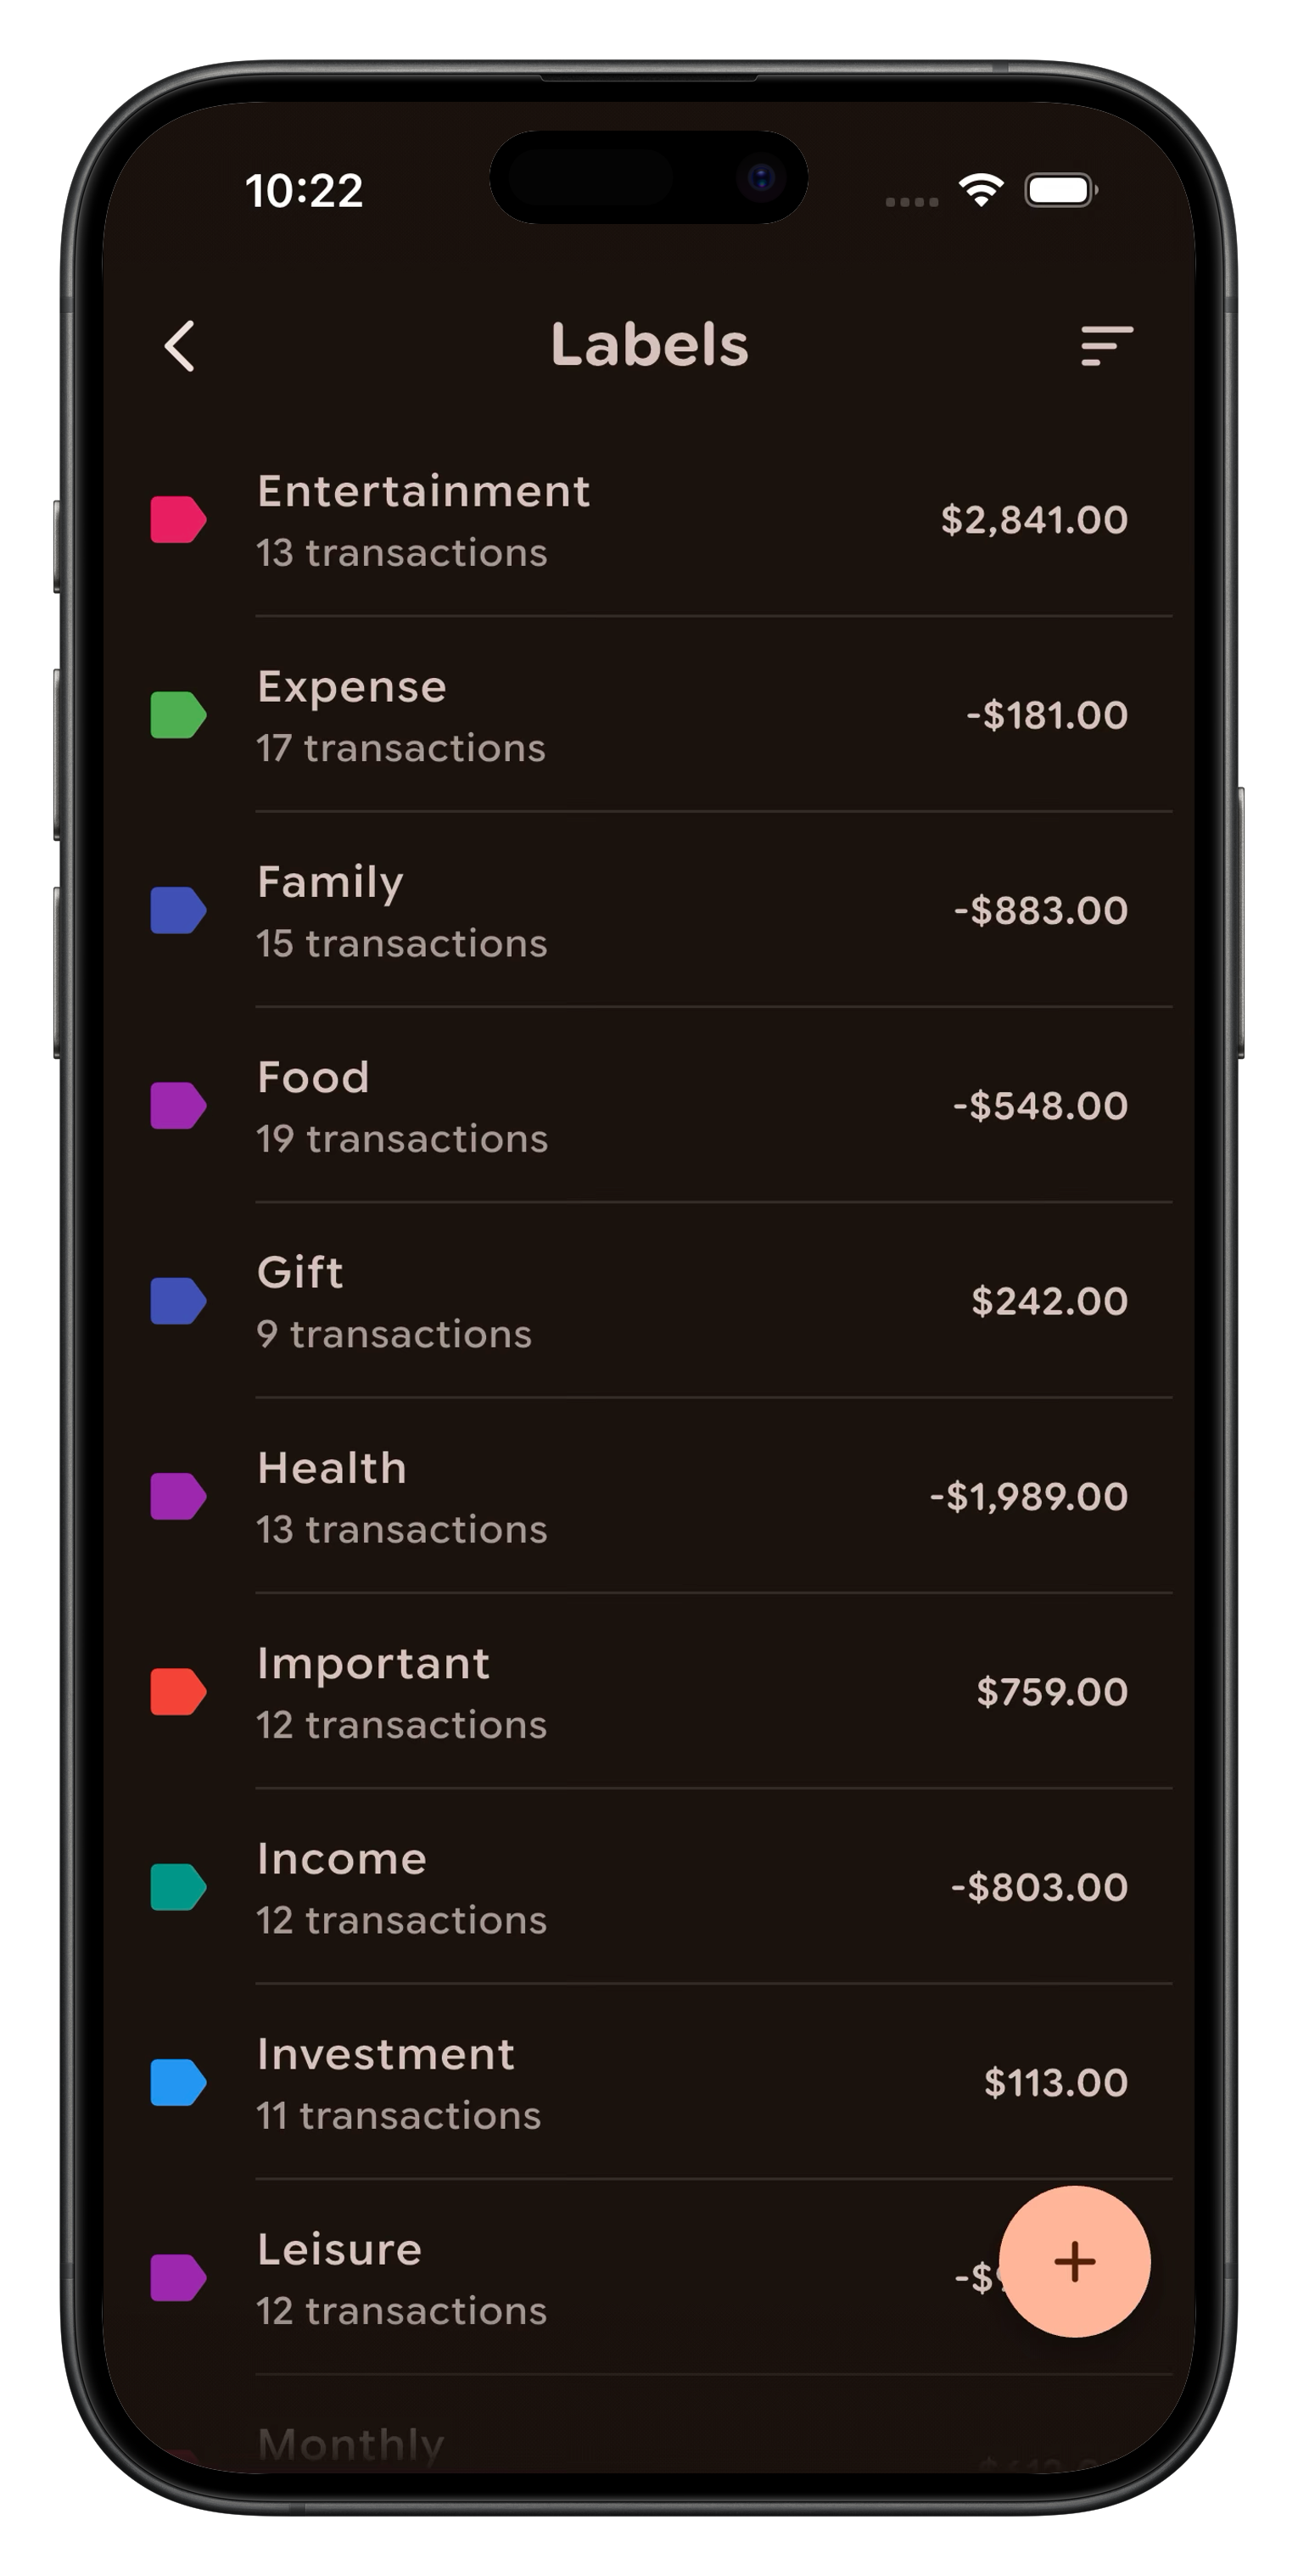Select the Gift label name
1298x2576 pixels.
(300, 1273)
